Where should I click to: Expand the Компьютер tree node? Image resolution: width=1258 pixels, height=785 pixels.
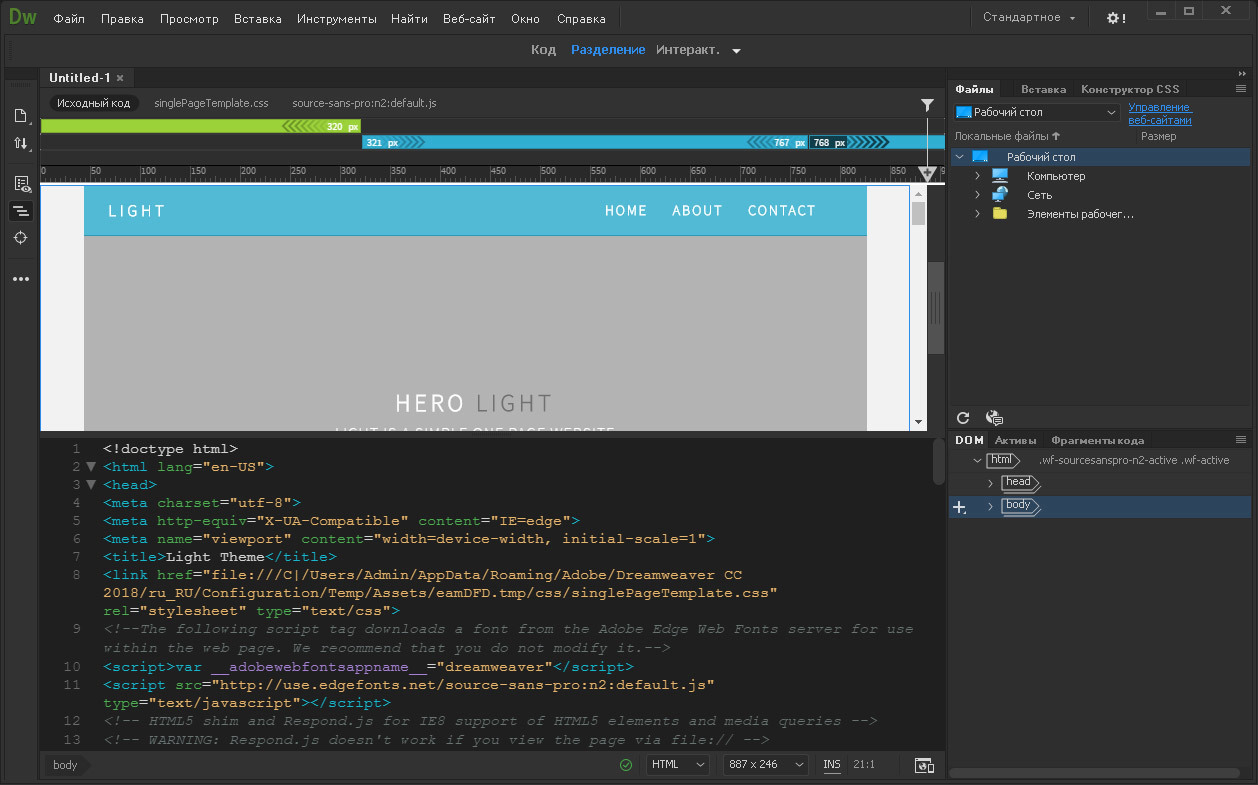pos(979,176)
